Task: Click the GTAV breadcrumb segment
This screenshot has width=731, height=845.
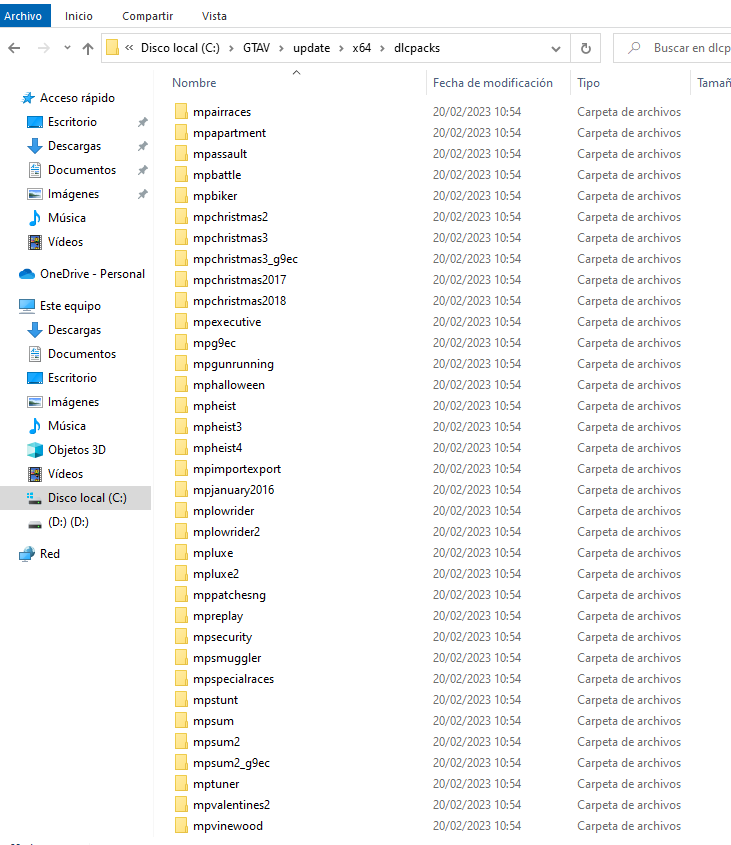Action: coord(256,48)
